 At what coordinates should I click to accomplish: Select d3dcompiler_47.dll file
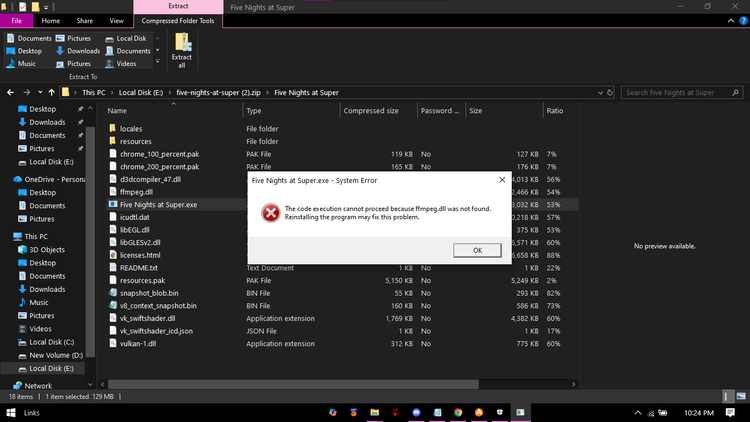[150, 179]
